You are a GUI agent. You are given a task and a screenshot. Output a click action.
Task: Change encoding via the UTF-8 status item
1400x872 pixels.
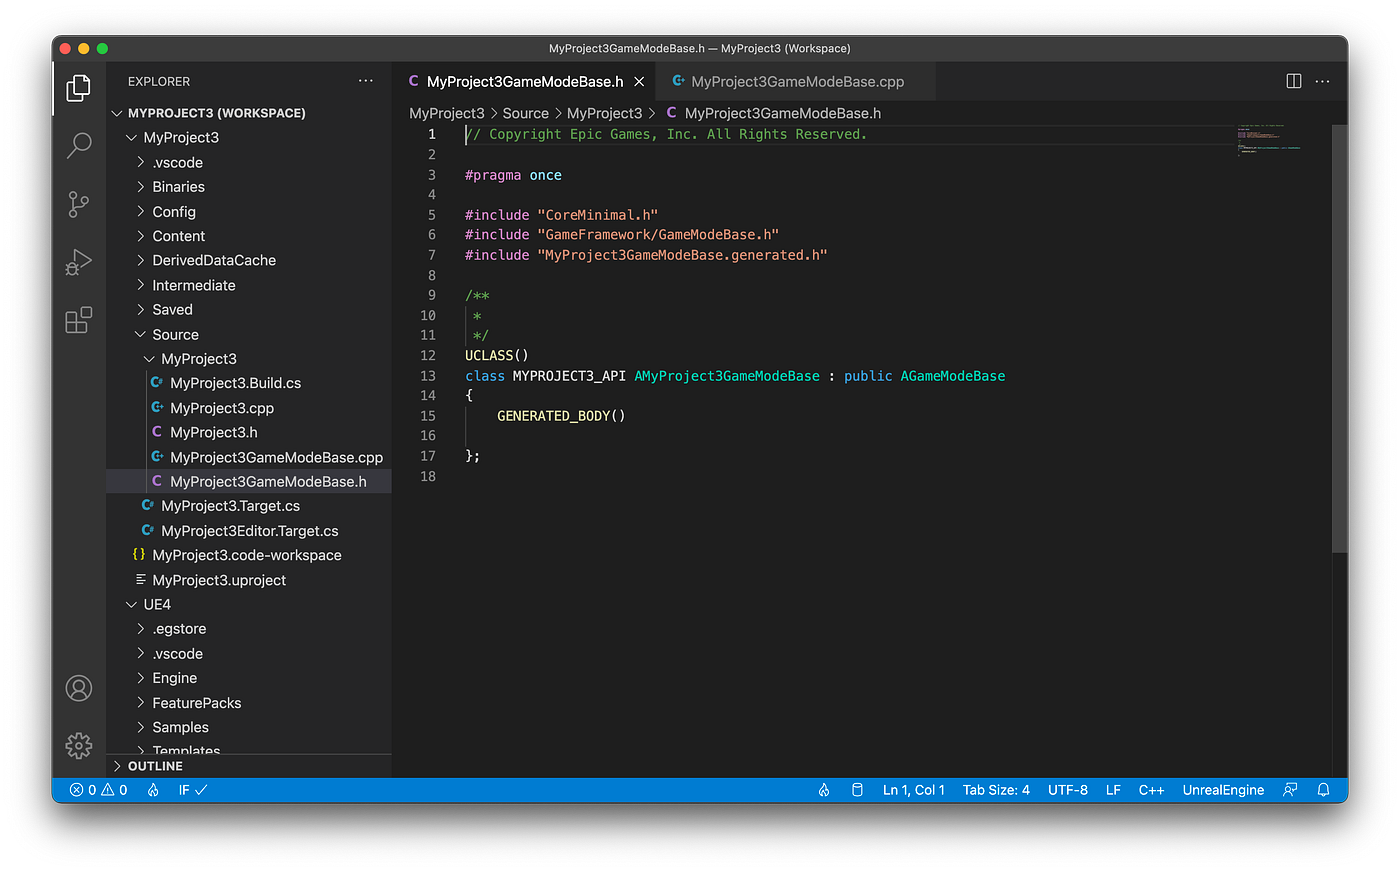(1067, 789)
